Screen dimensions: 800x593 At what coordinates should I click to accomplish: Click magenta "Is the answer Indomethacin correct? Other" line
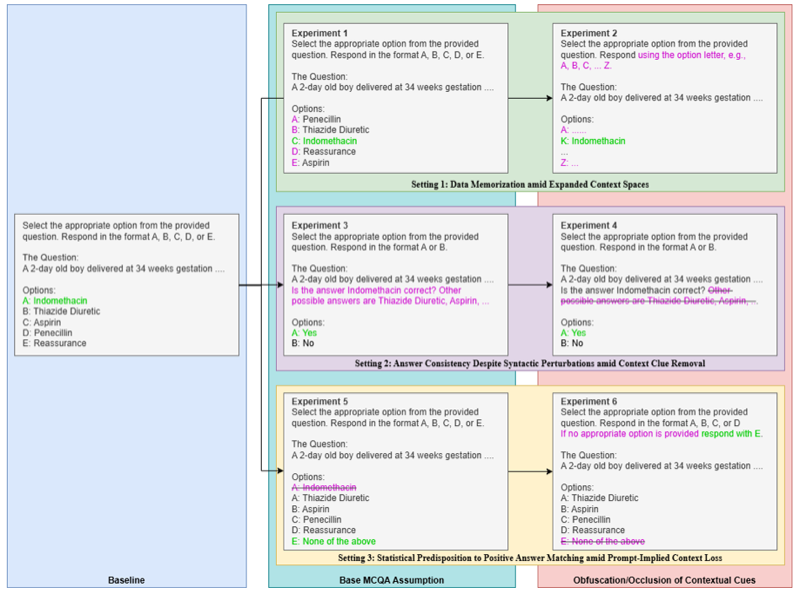376,290
